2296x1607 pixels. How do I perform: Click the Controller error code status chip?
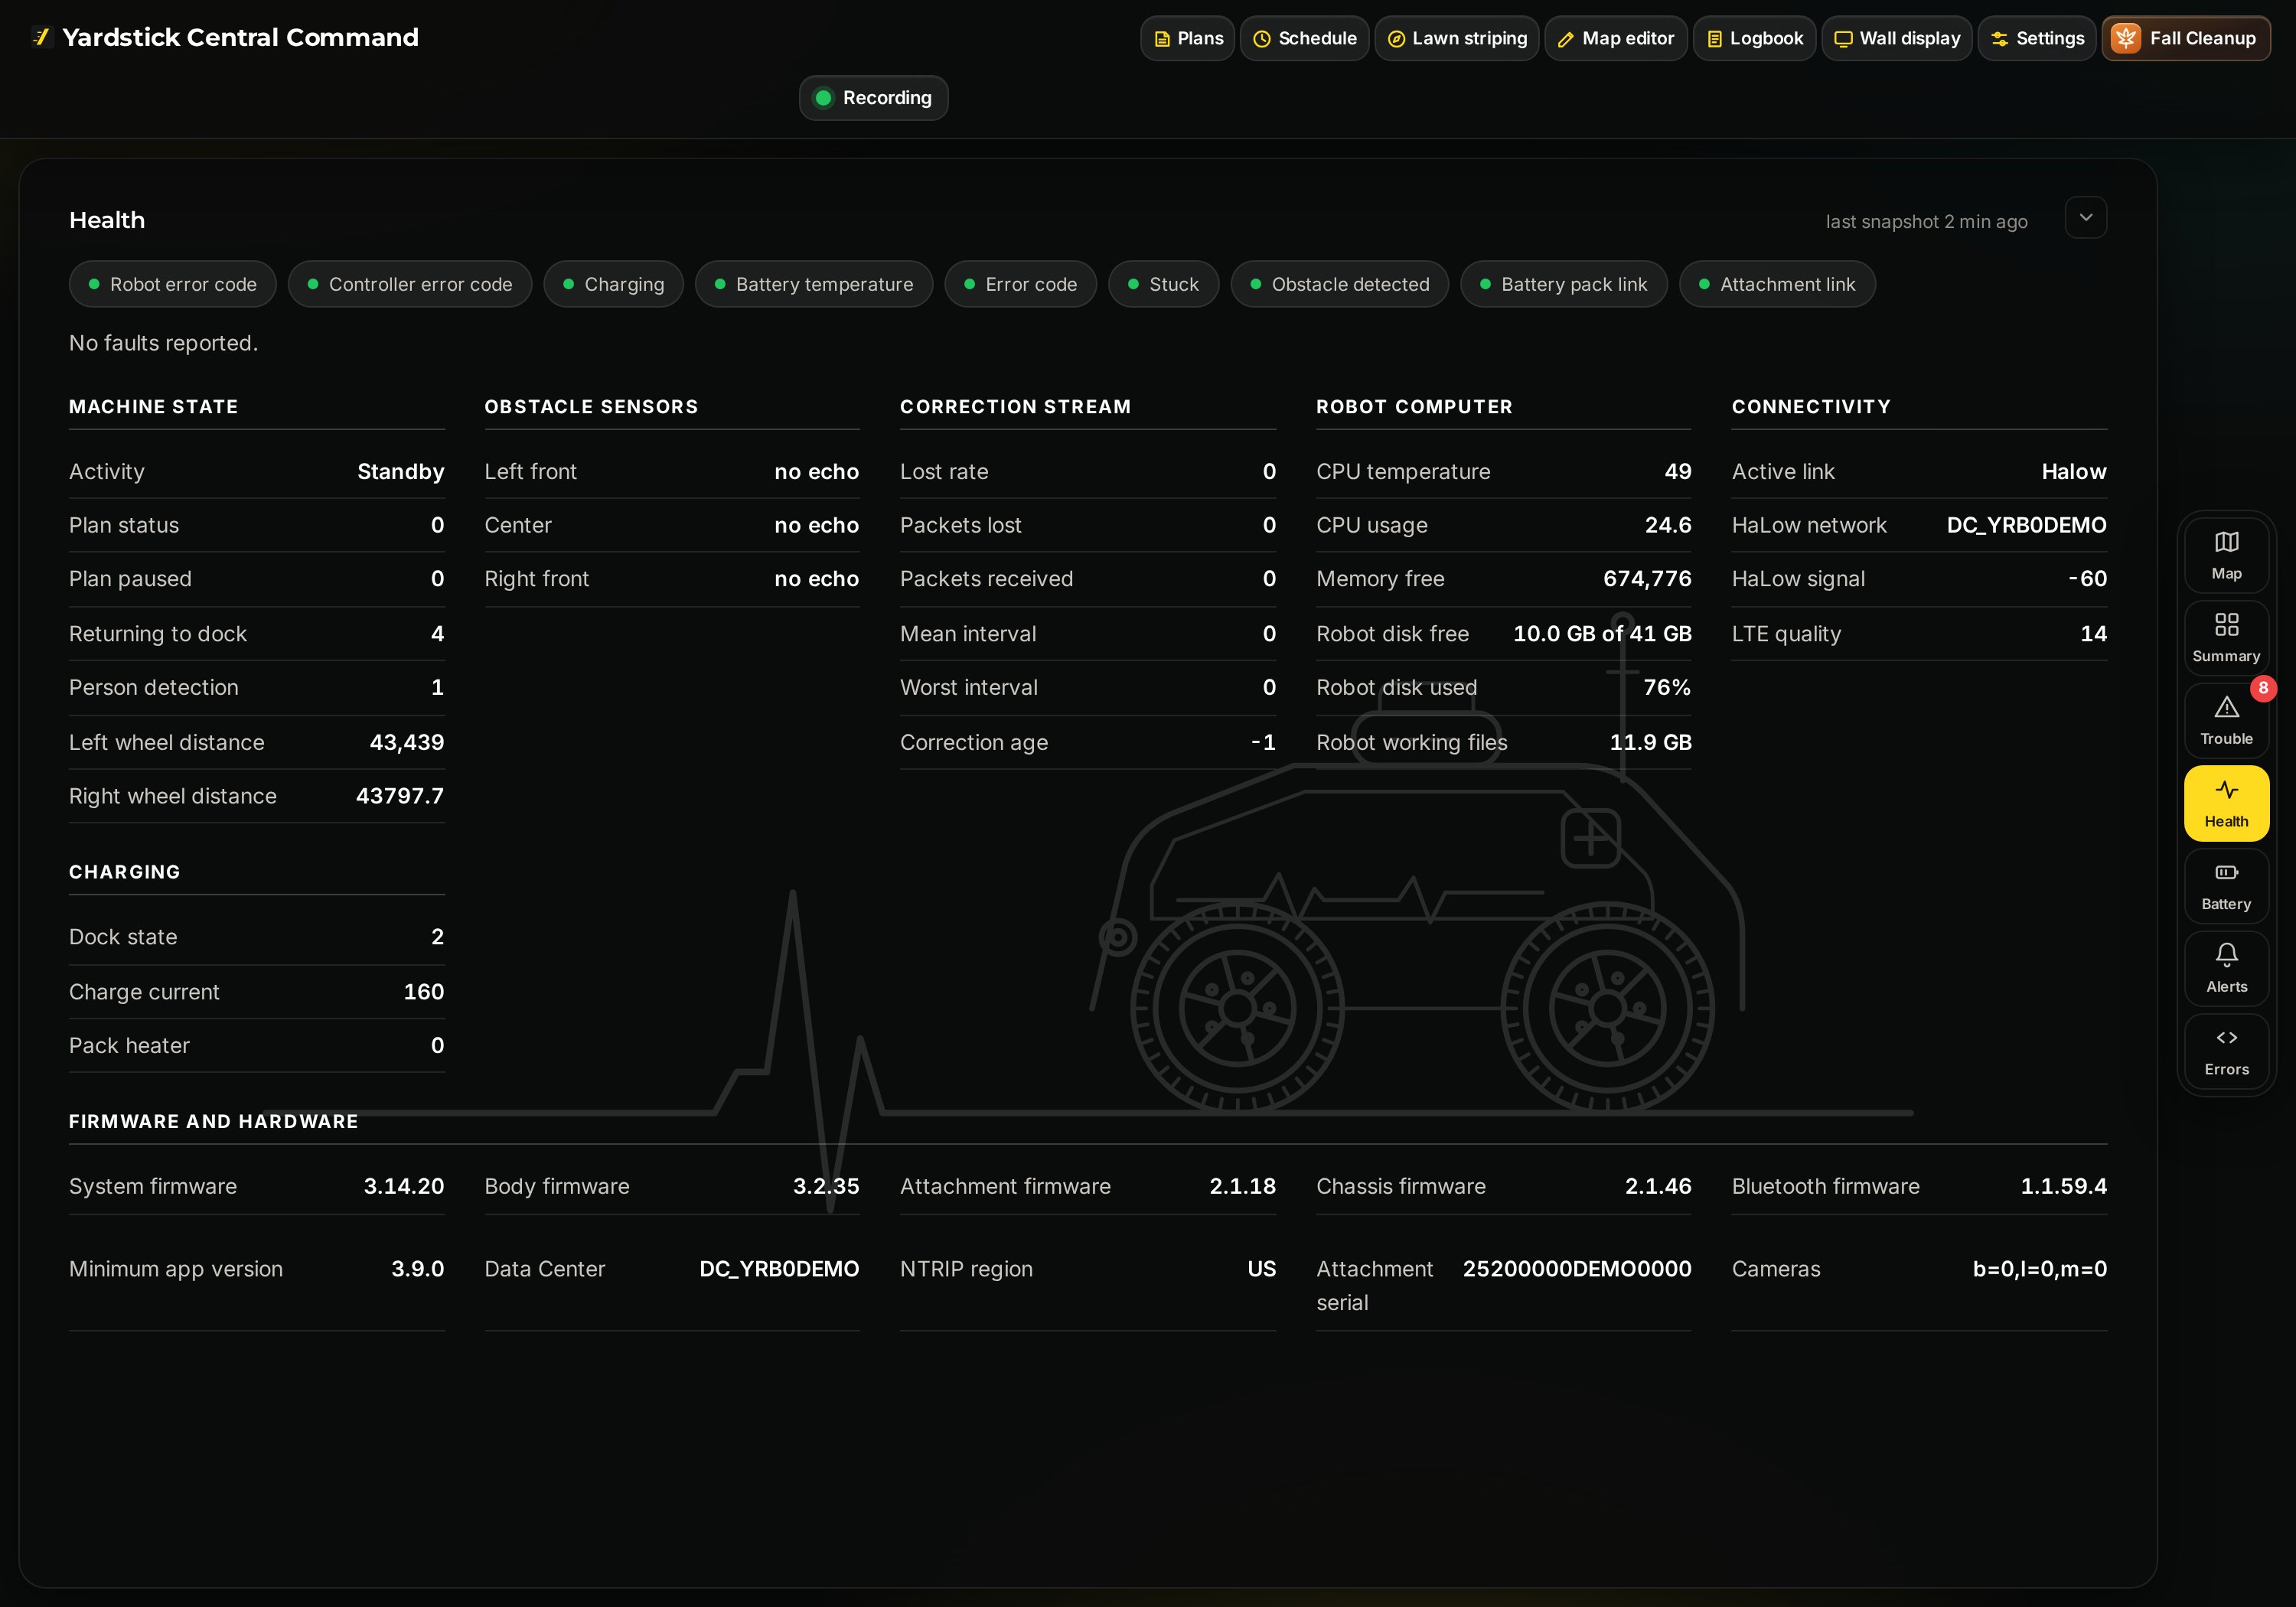pos(409,284)
